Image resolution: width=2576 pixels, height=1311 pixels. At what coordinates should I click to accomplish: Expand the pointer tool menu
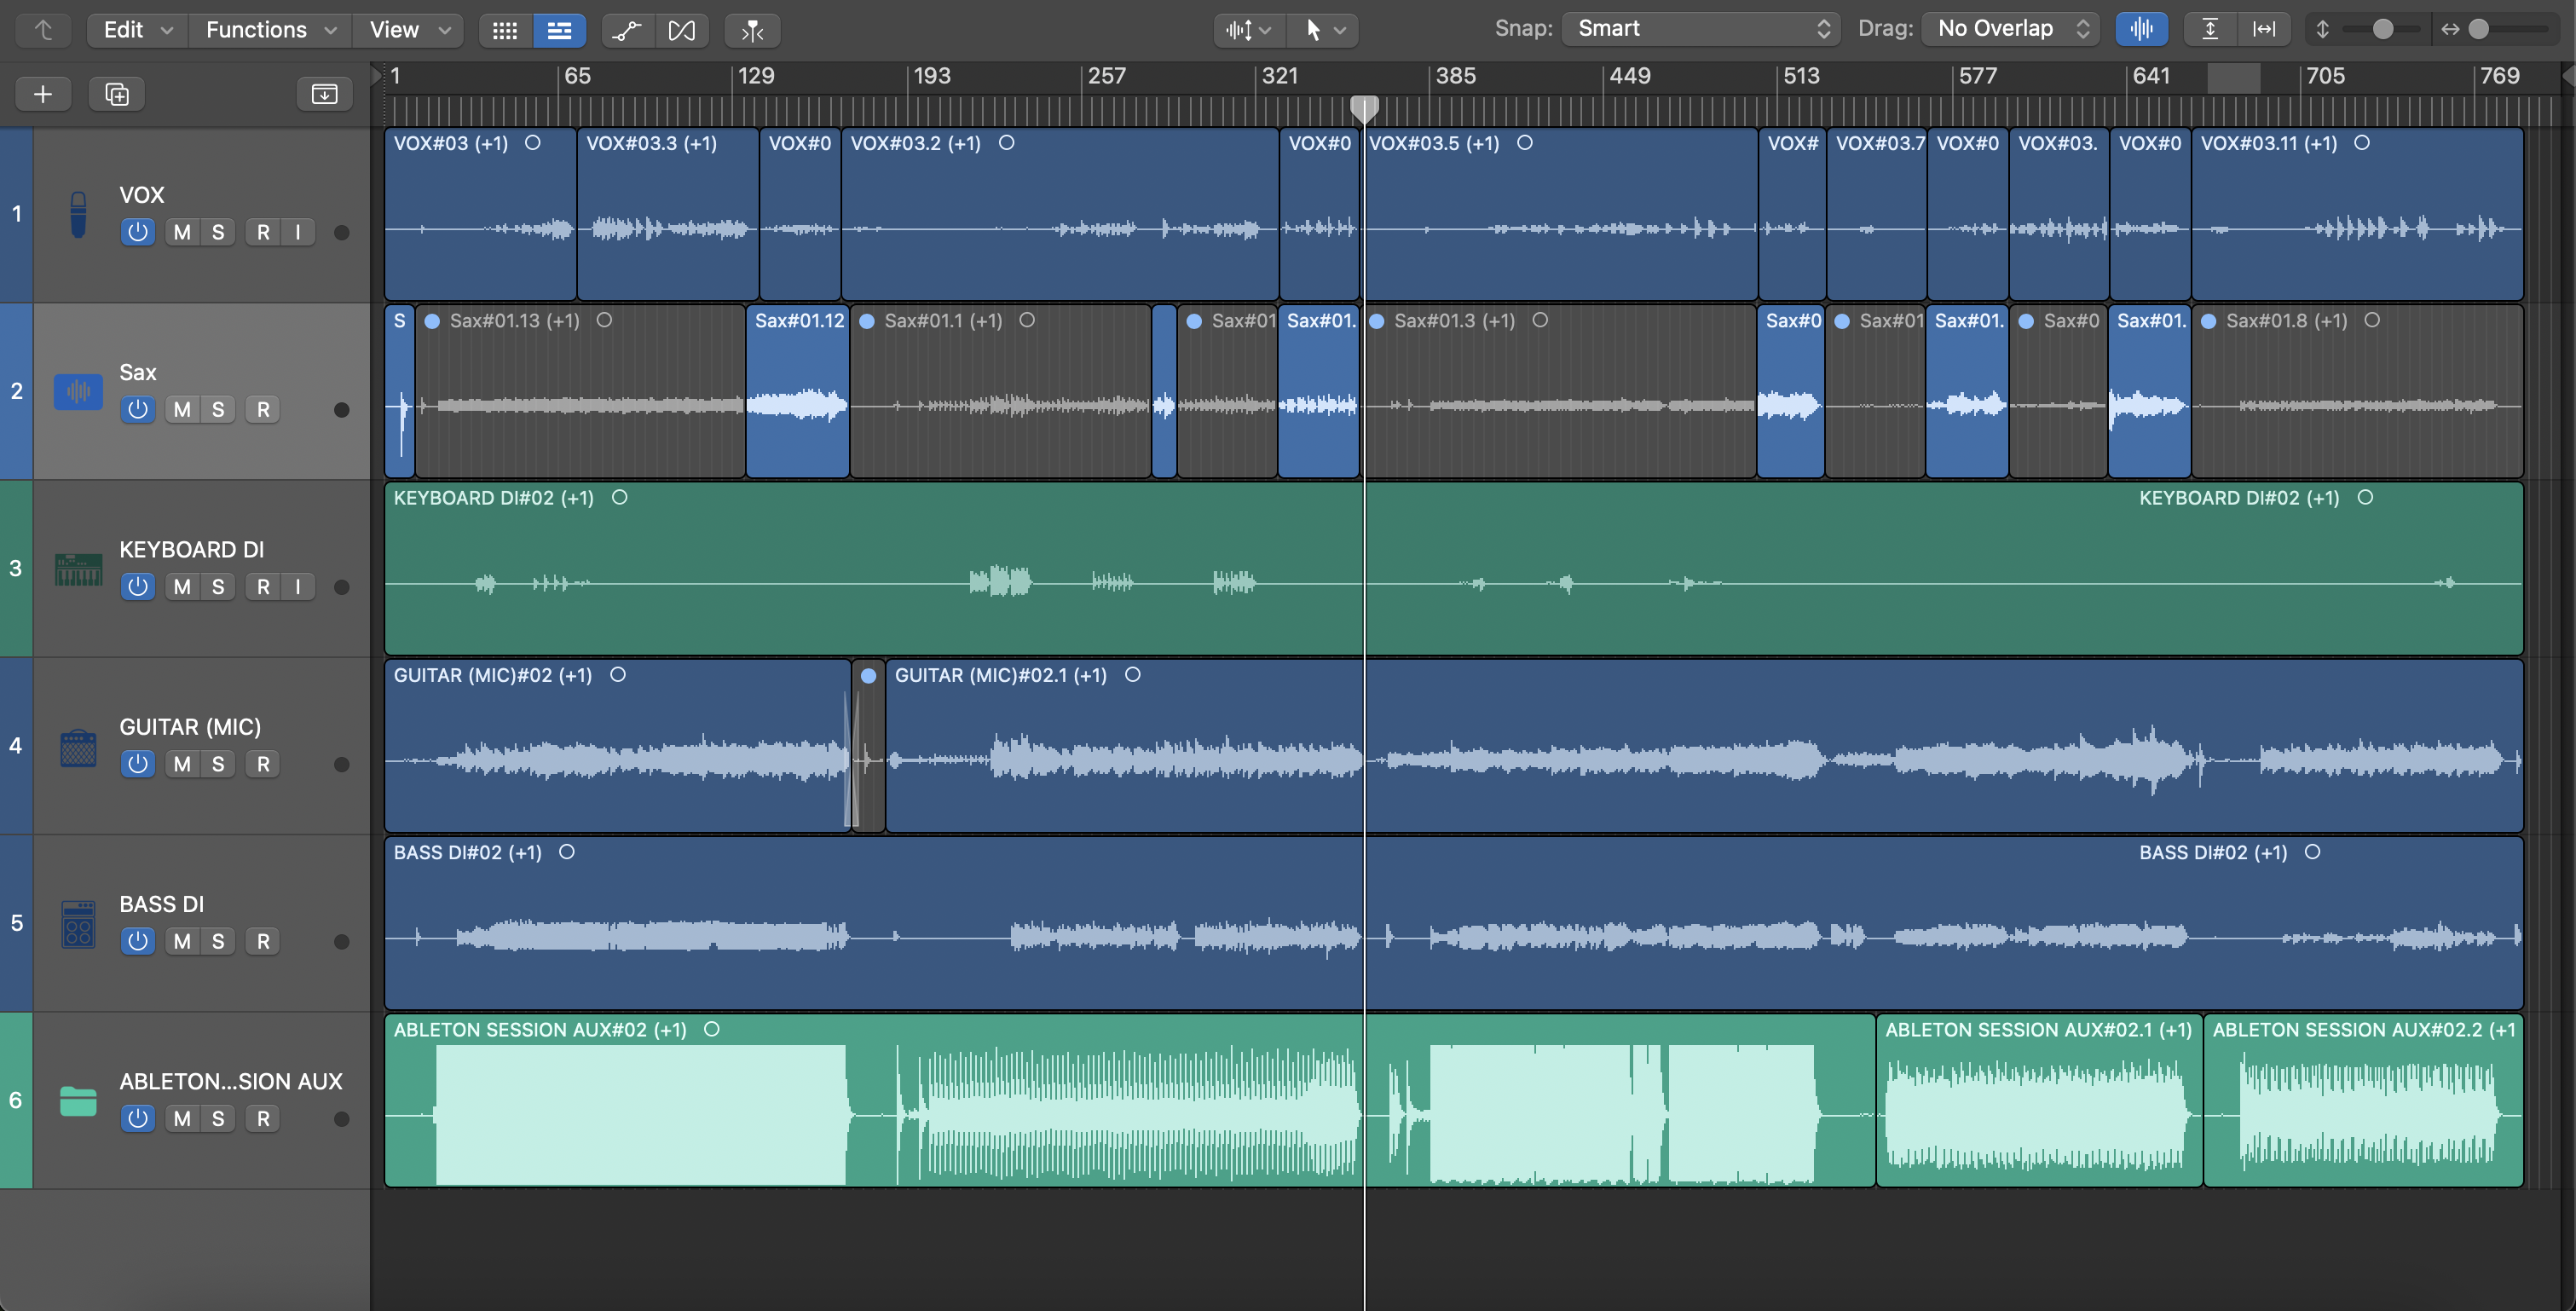tap(1322, 30)
